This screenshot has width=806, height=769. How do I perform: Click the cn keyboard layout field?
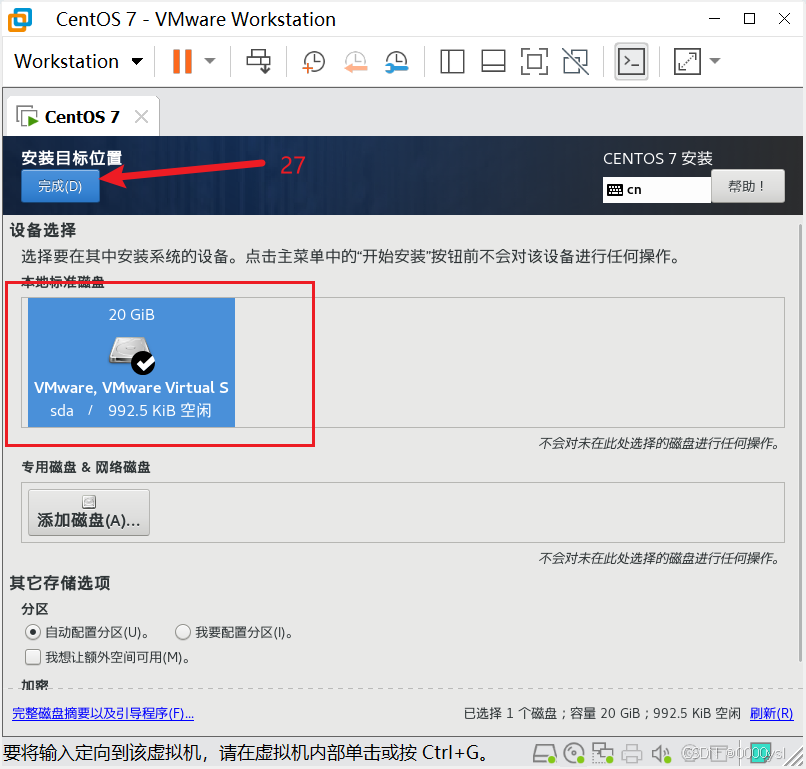pyautogui.click(x=657, y=190)
